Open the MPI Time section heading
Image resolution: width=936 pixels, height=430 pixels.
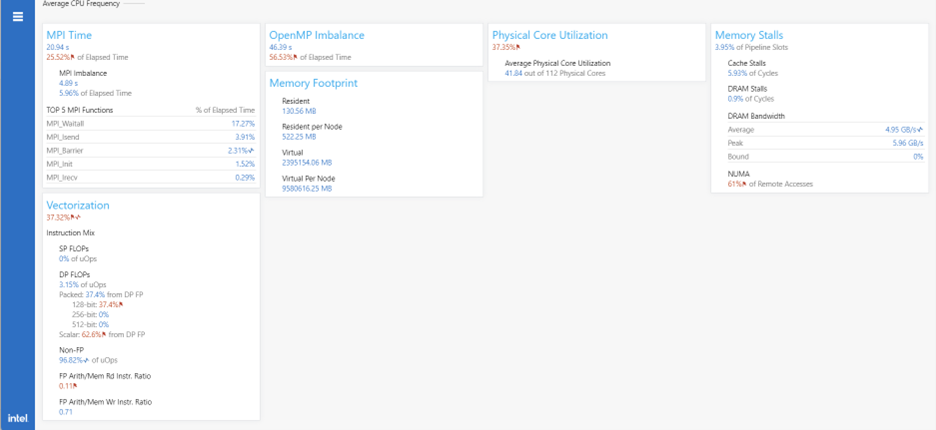click(x=69, y=35)
